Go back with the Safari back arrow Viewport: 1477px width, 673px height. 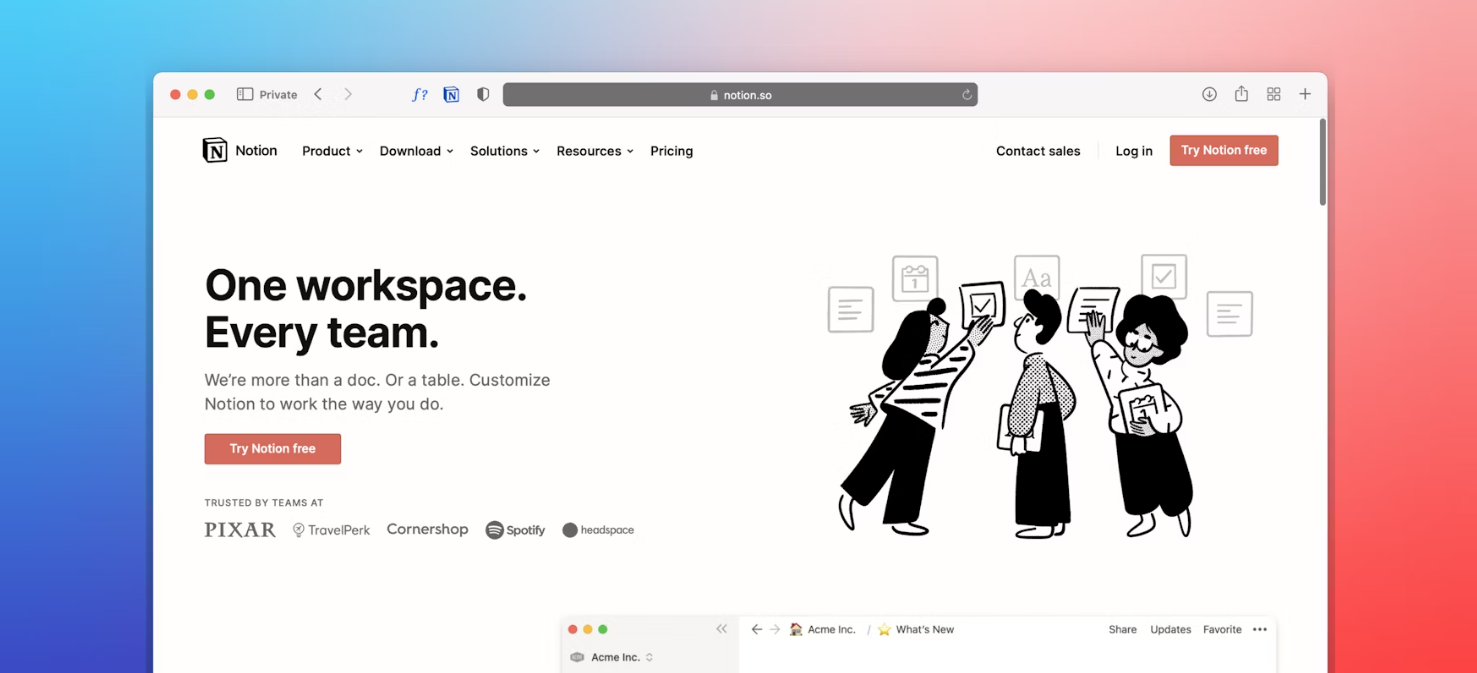(x=318, y=94)
